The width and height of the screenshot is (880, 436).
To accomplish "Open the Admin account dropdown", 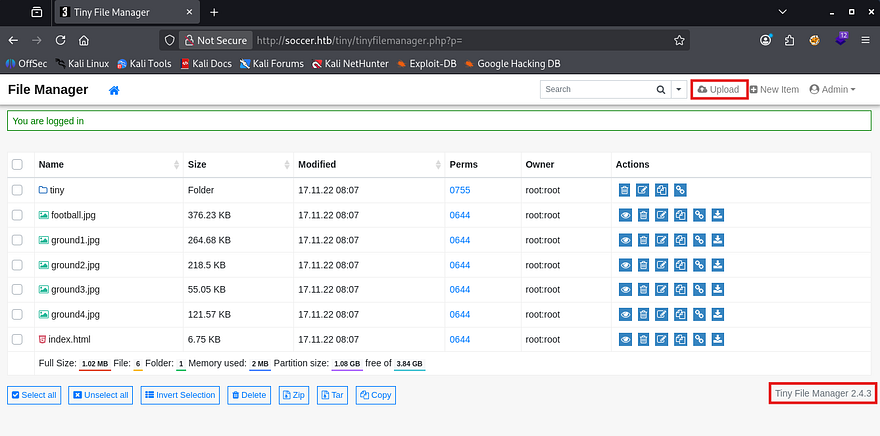I will click(x=832, y=90).
